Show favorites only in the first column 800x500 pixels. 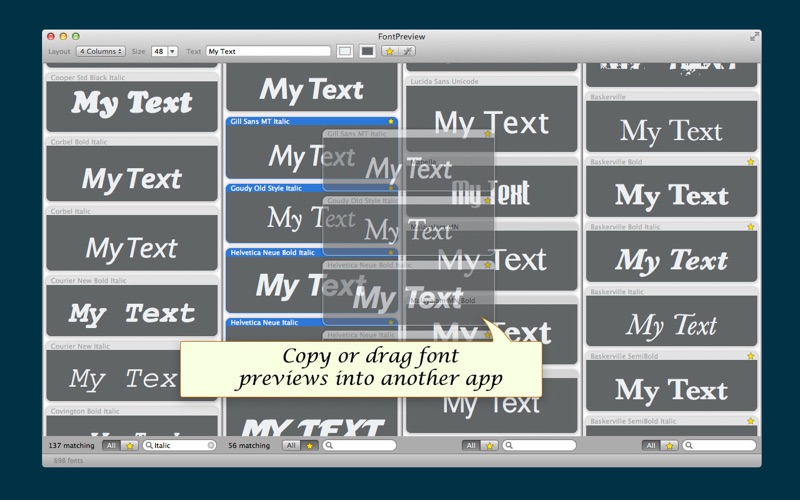130,445
